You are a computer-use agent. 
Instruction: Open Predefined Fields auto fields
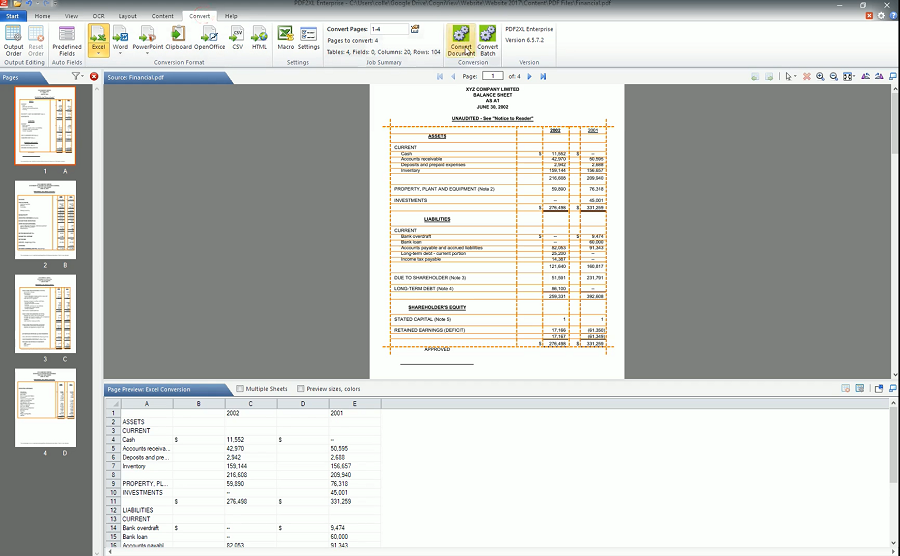point(67,40)
